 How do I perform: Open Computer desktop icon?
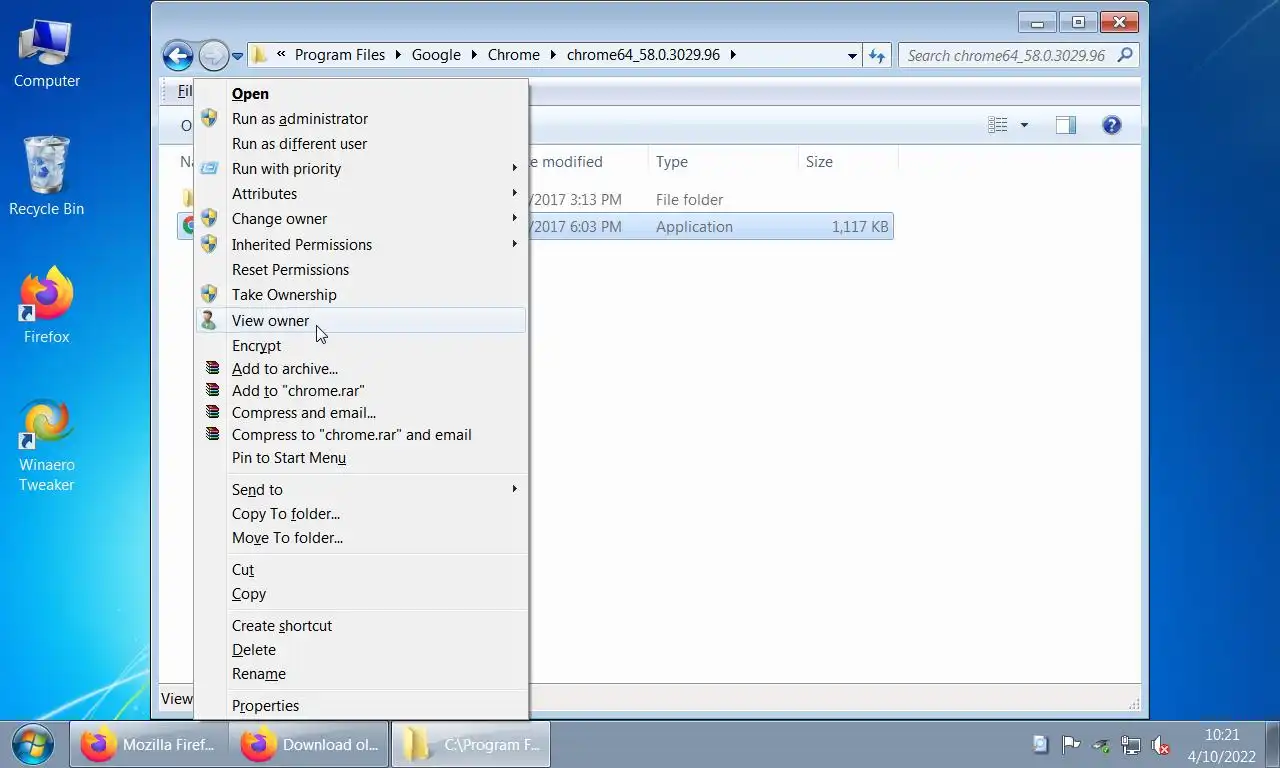[46, 52]
